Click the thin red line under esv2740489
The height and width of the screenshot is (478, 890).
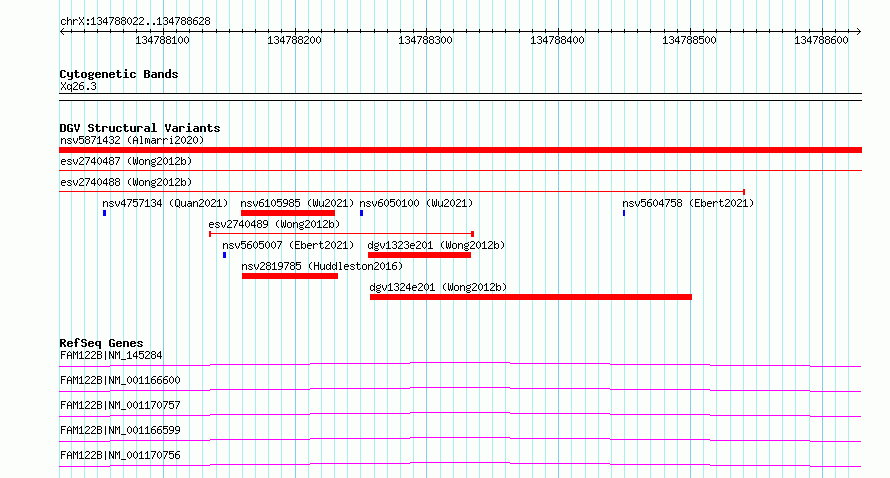[342, 234]
